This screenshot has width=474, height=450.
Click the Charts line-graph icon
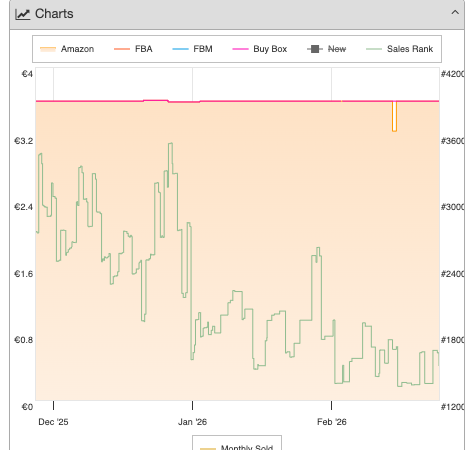click(23, 14)
